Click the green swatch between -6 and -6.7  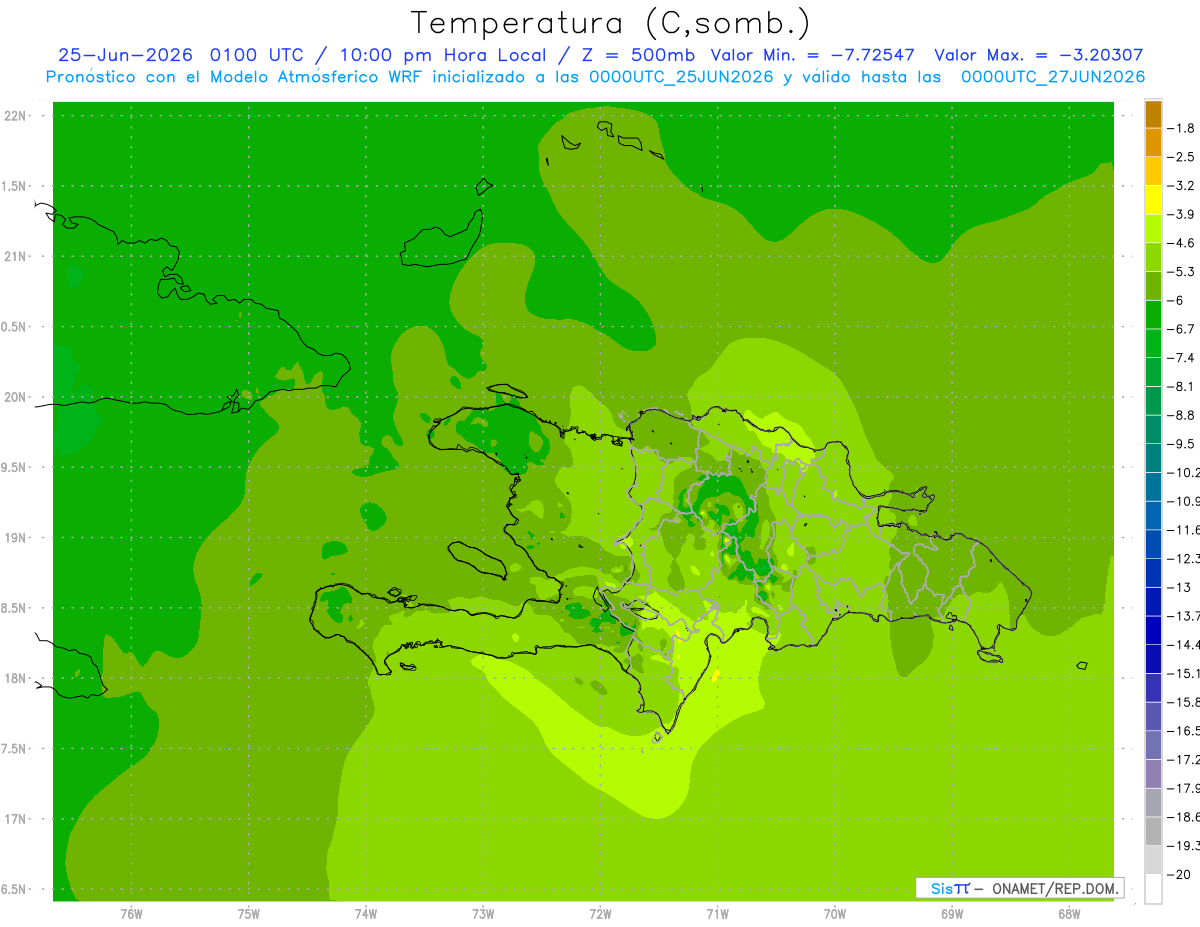pyautogui.click(x=1153, y=315)
